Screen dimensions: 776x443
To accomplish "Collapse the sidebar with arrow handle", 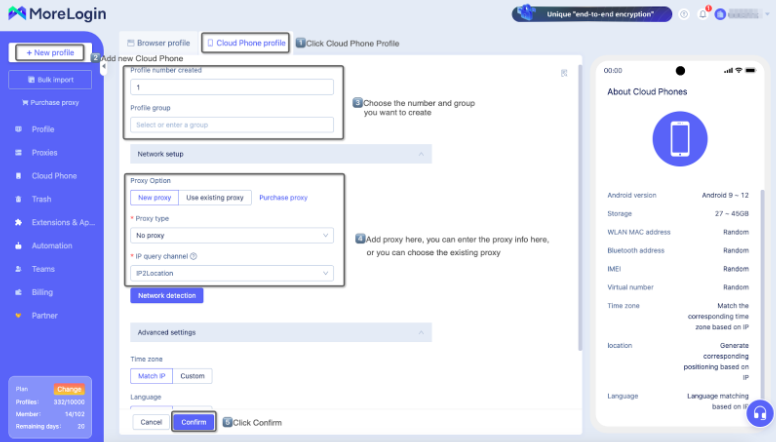I will [x=103, y=66].
